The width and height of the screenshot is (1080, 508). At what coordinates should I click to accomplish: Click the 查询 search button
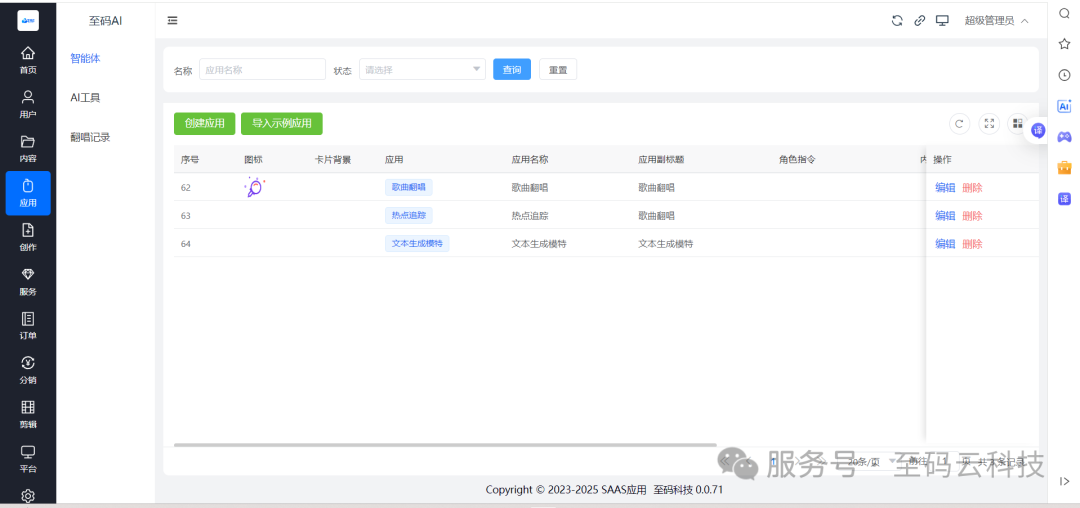pos(512,70)
